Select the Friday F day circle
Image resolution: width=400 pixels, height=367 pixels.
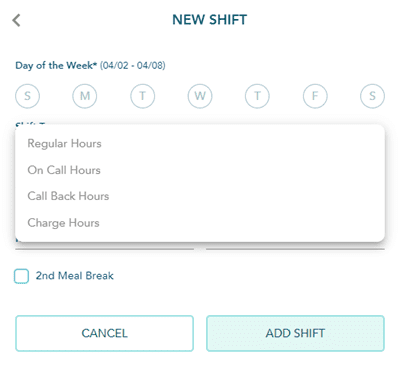315,96
